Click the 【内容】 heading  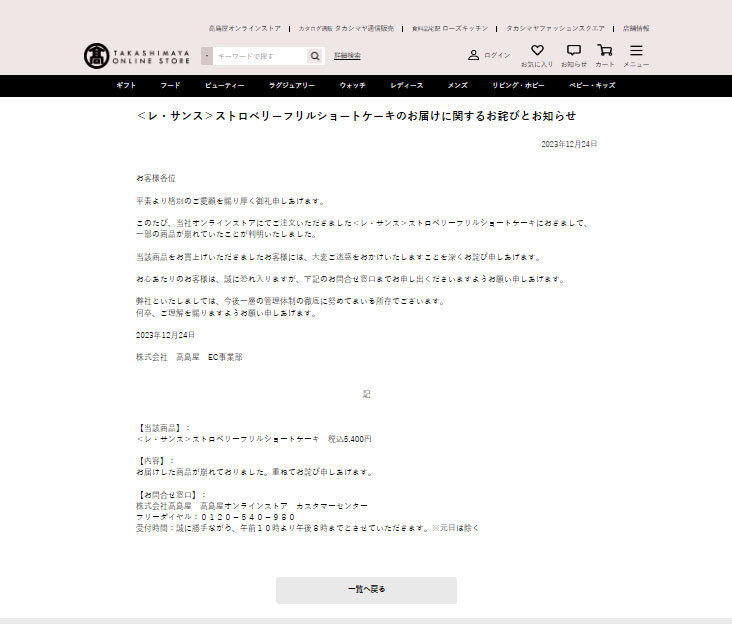[151, 461]
